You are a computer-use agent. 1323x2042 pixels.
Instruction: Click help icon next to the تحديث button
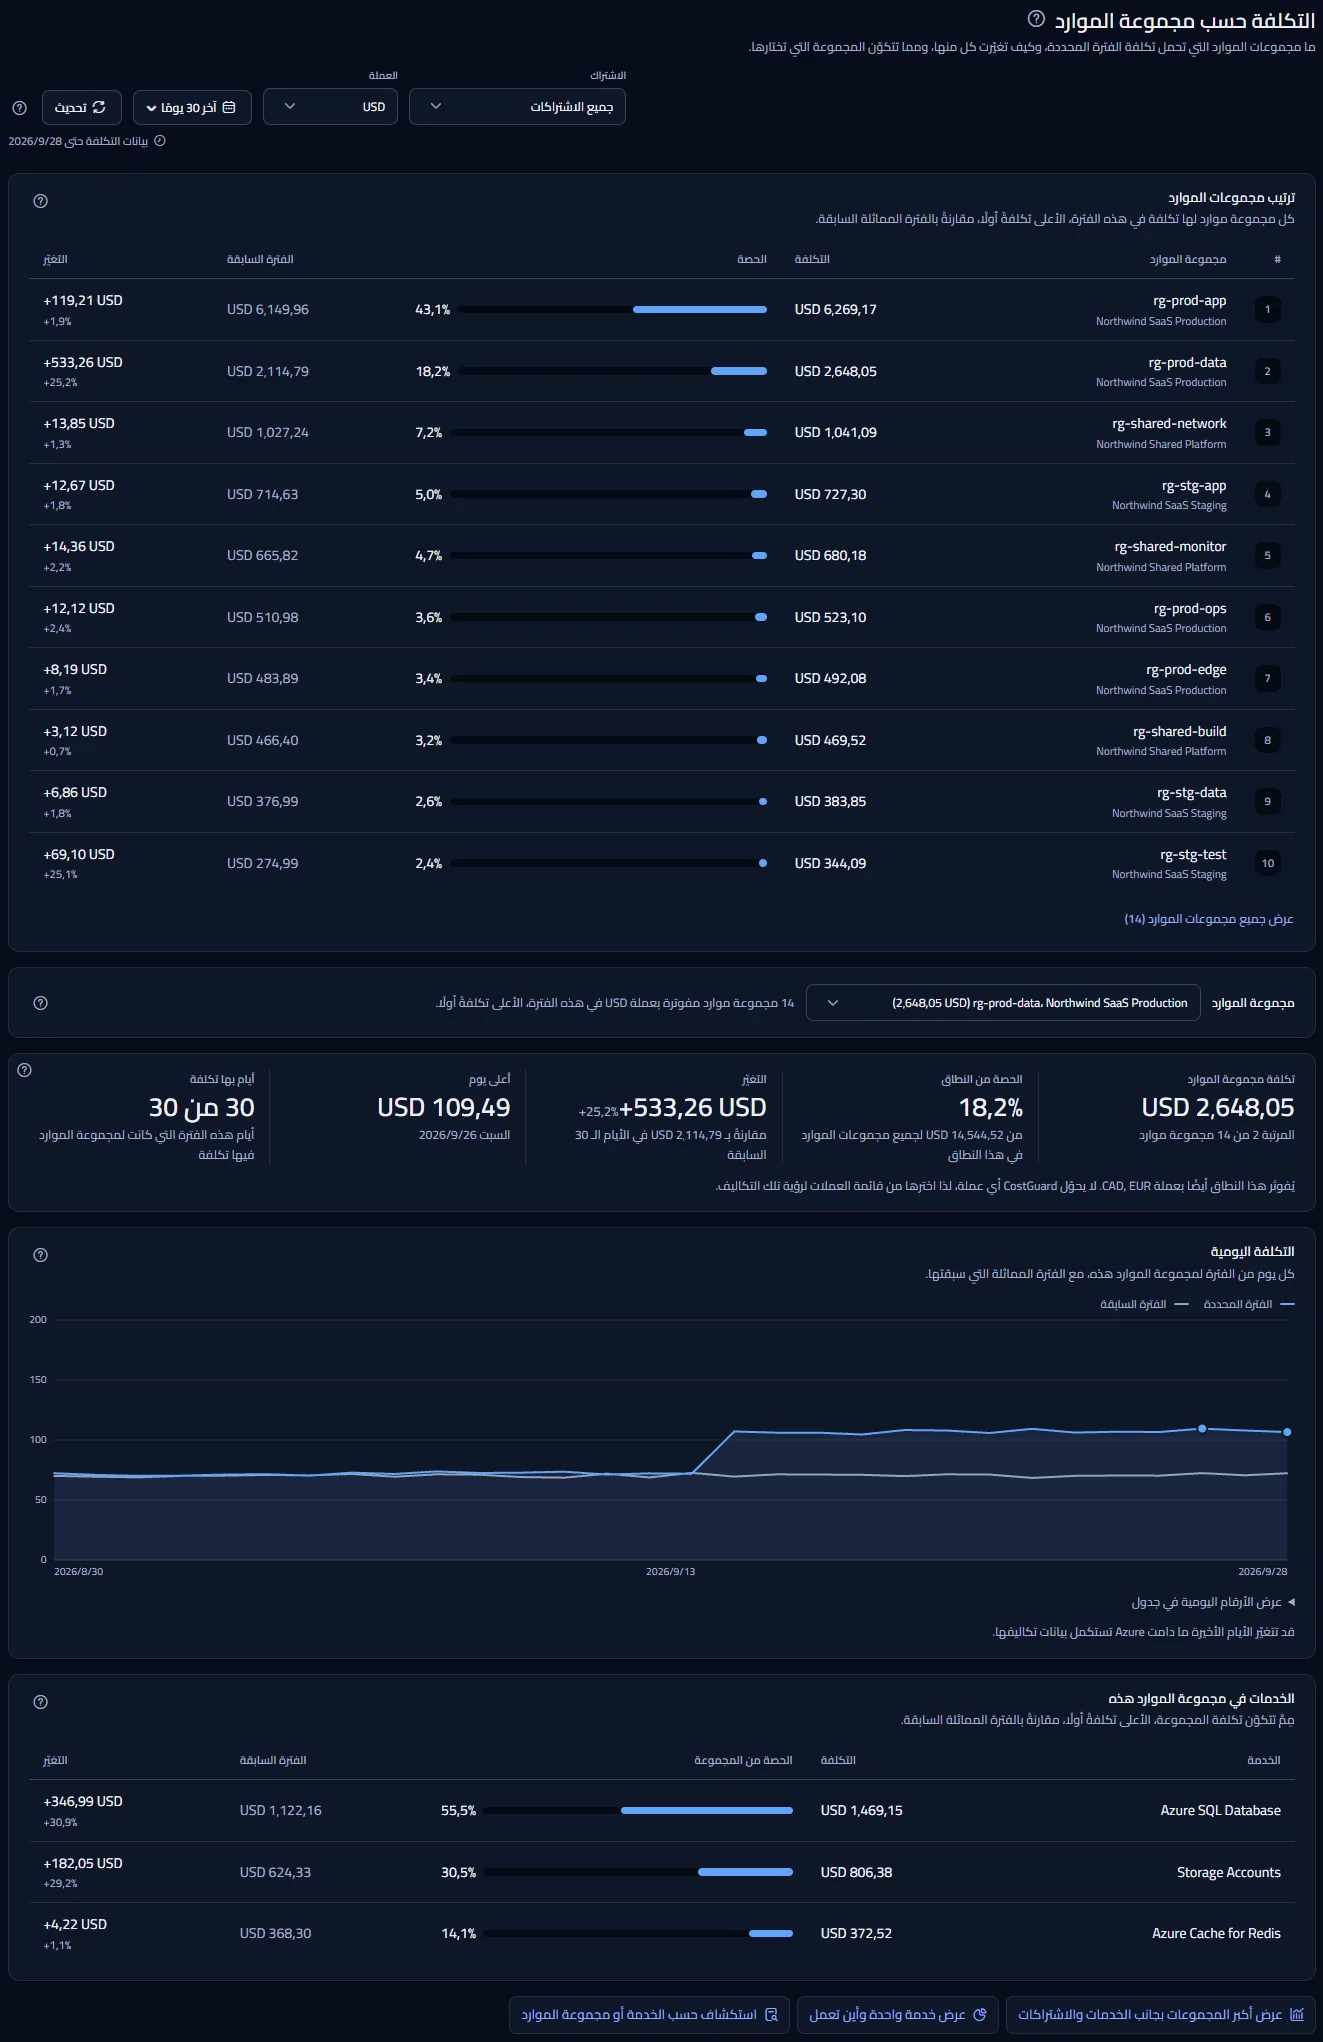tap(19, 108)
